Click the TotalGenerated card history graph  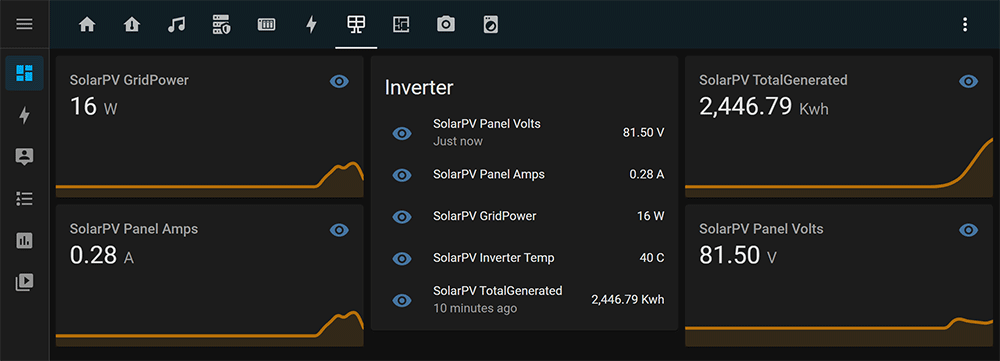pos(839,167)
